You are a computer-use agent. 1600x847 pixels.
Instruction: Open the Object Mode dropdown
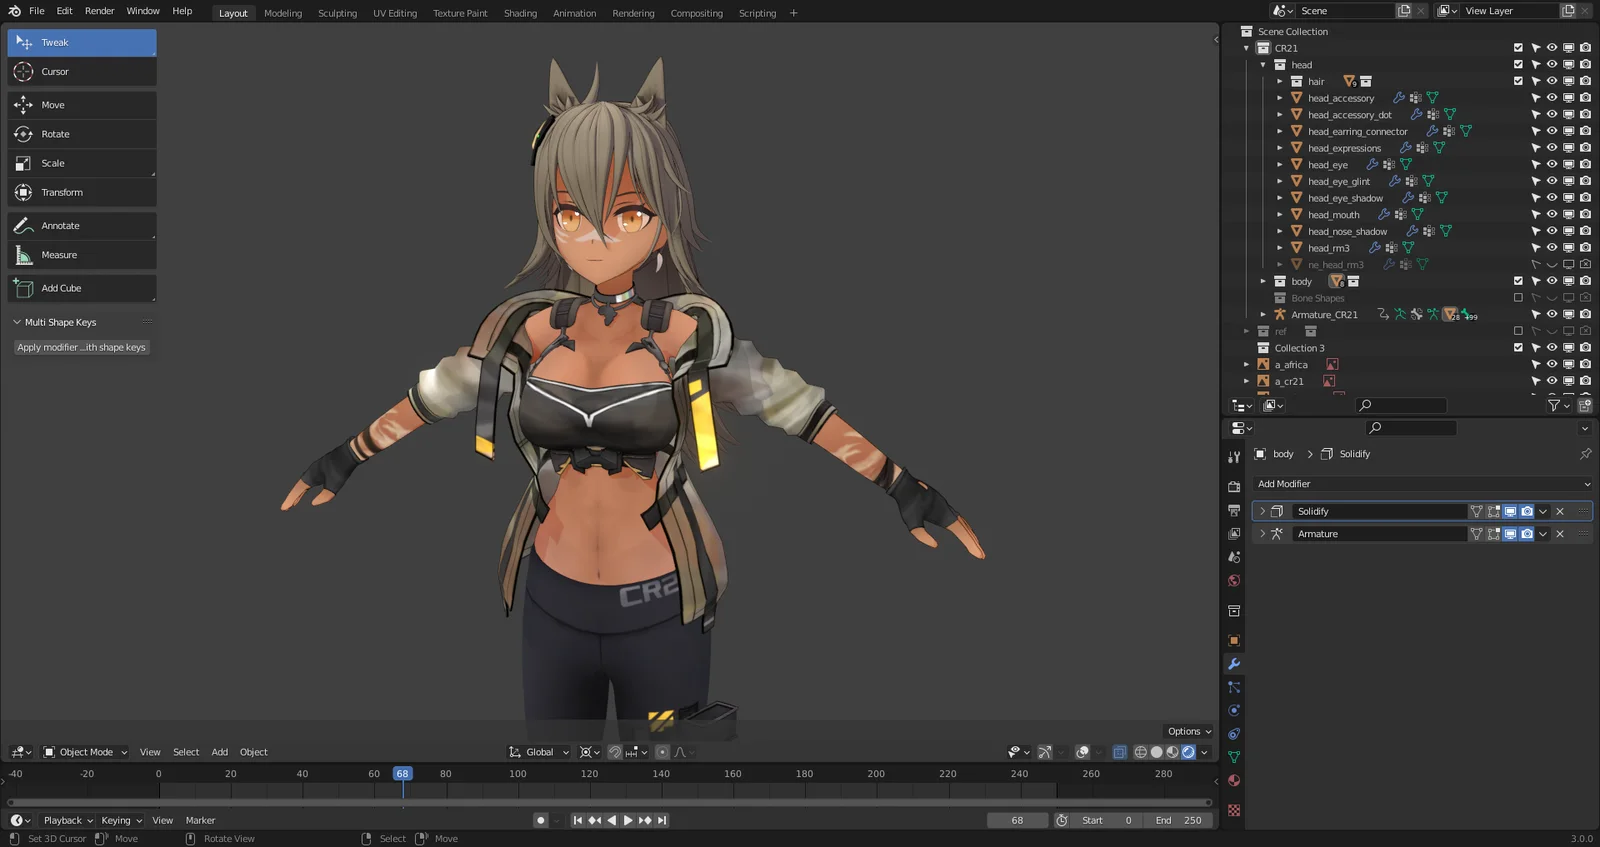[x=86, y=752]
